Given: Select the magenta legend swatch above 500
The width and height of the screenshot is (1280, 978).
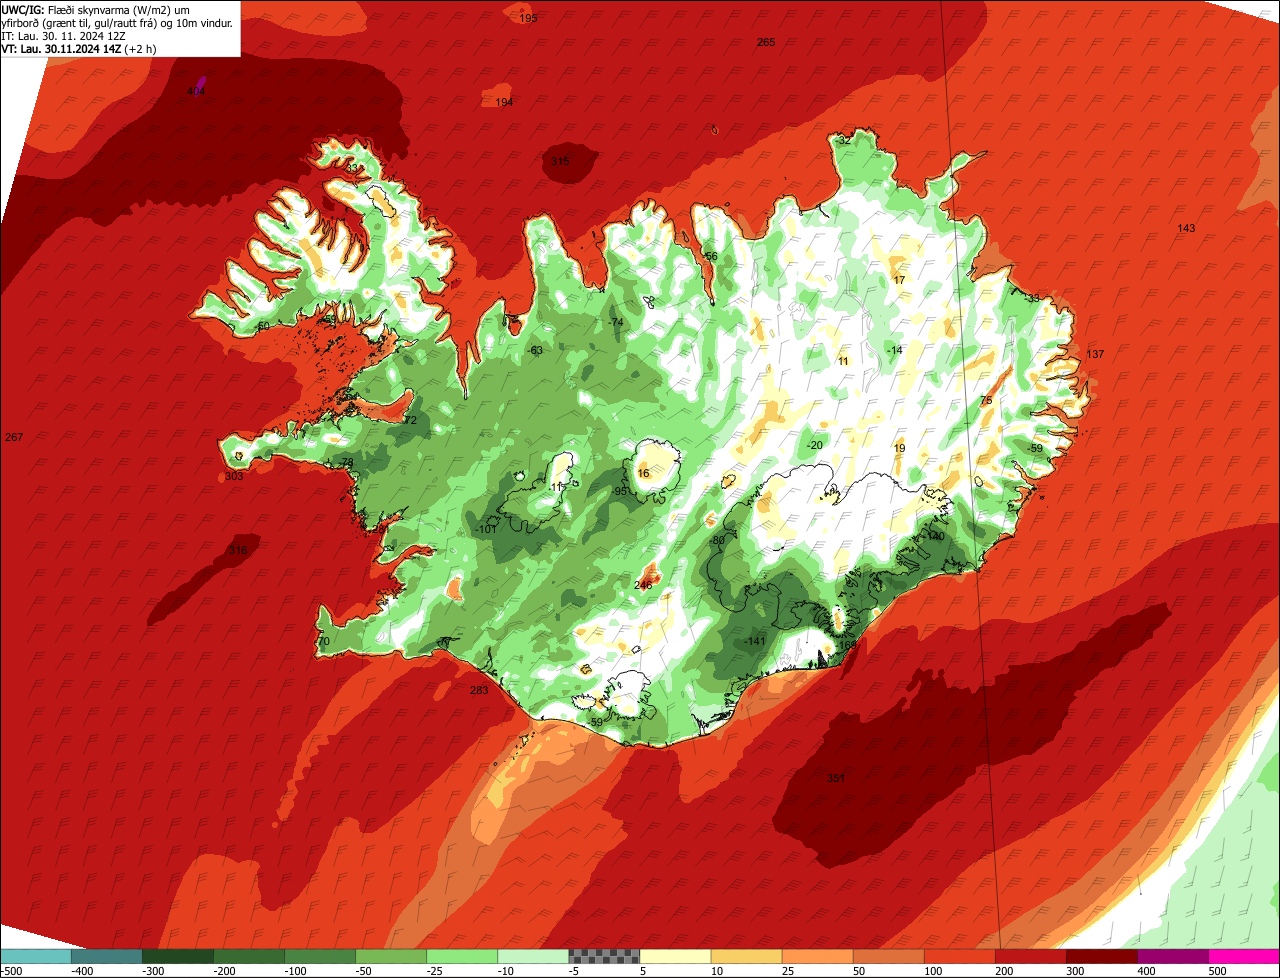Looking at the screenshot, I should click(x=1244, y=956).
